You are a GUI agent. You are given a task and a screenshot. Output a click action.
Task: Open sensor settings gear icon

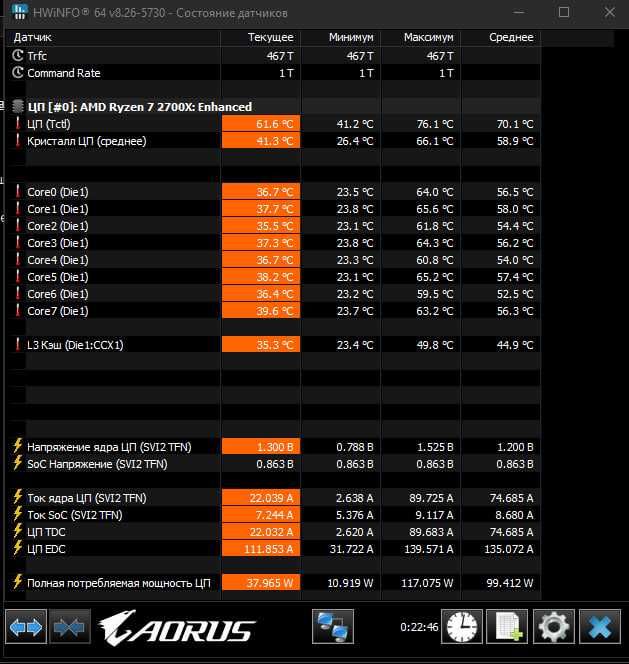pyautogui.click(x=554, y=627)
